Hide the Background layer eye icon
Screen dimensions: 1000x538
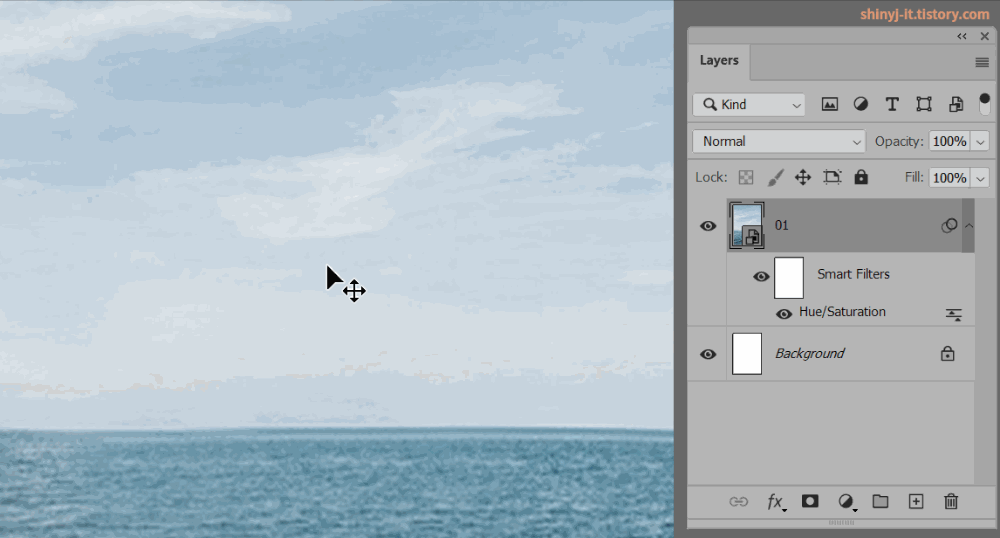click(x=708, y=354)
